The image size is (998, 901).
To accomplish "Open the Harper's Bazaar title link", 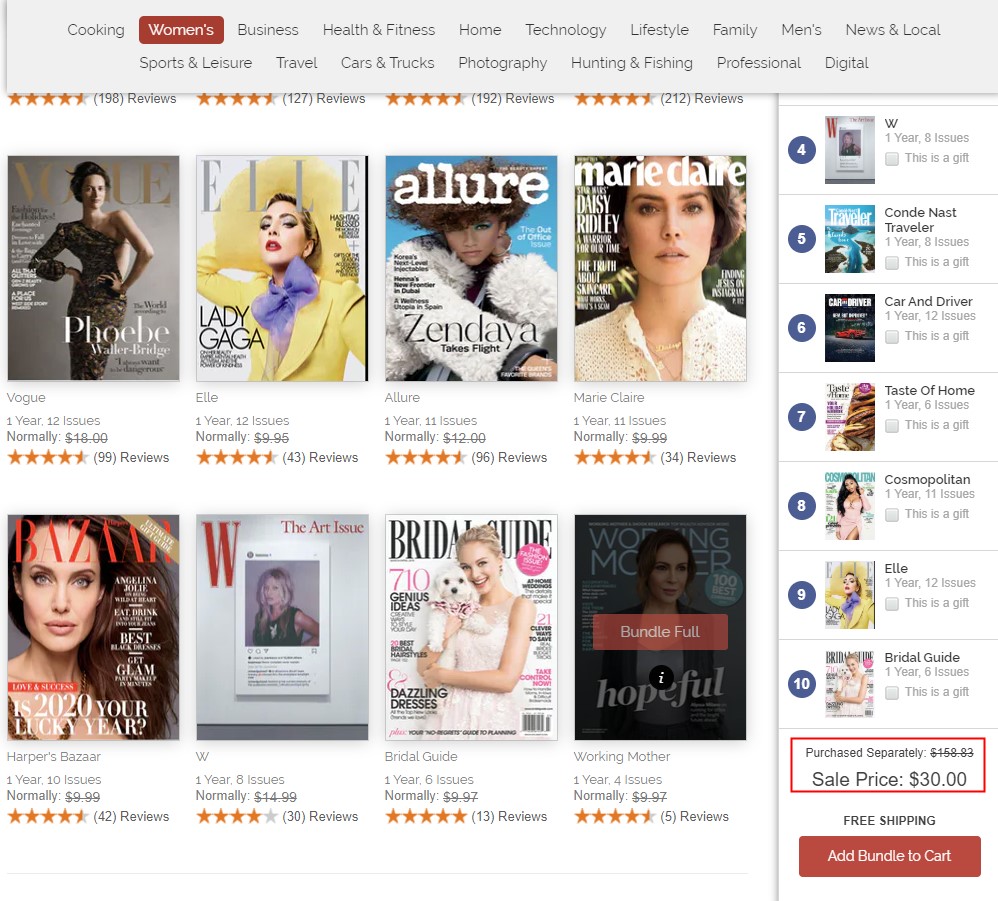I will [53, 757].
